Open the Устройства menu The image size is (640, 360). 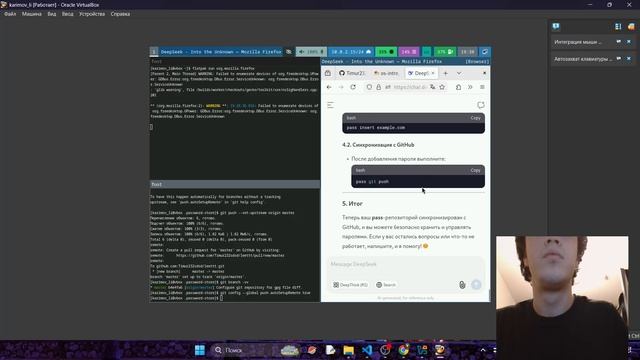coord(92,14)
